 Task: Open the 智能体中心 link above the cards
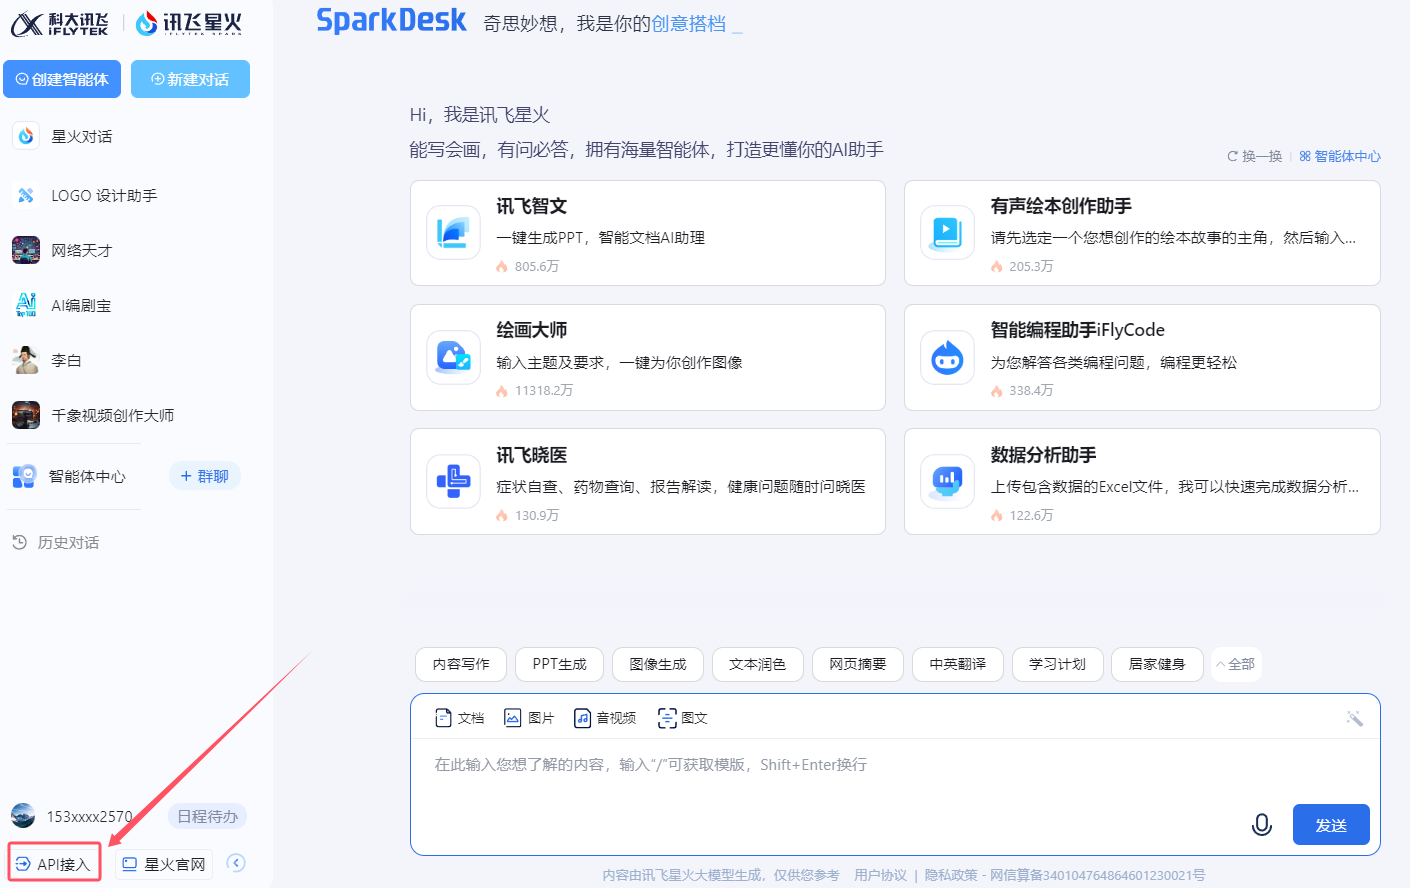1340,156
